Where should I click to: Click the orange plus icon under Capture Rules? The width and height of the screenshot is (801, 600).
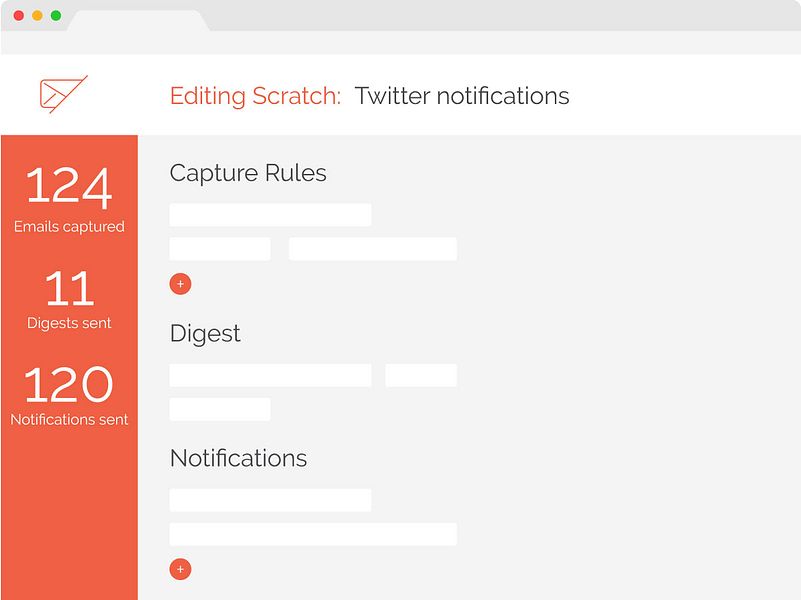pyautogui.click(x=180, y=284)
